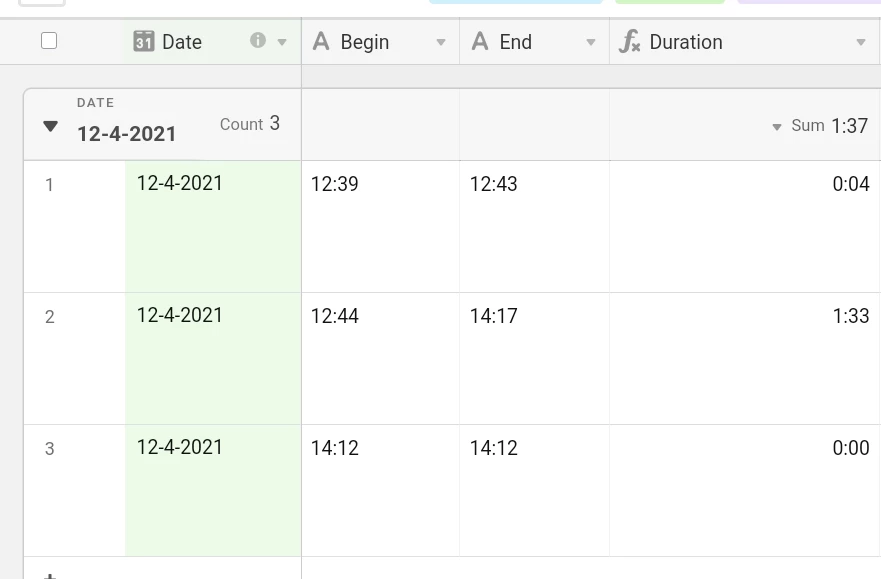This screenshot has height=579, width=881.
Task: Change the Sum summary function dropdown
Action: tap(777, 127)
